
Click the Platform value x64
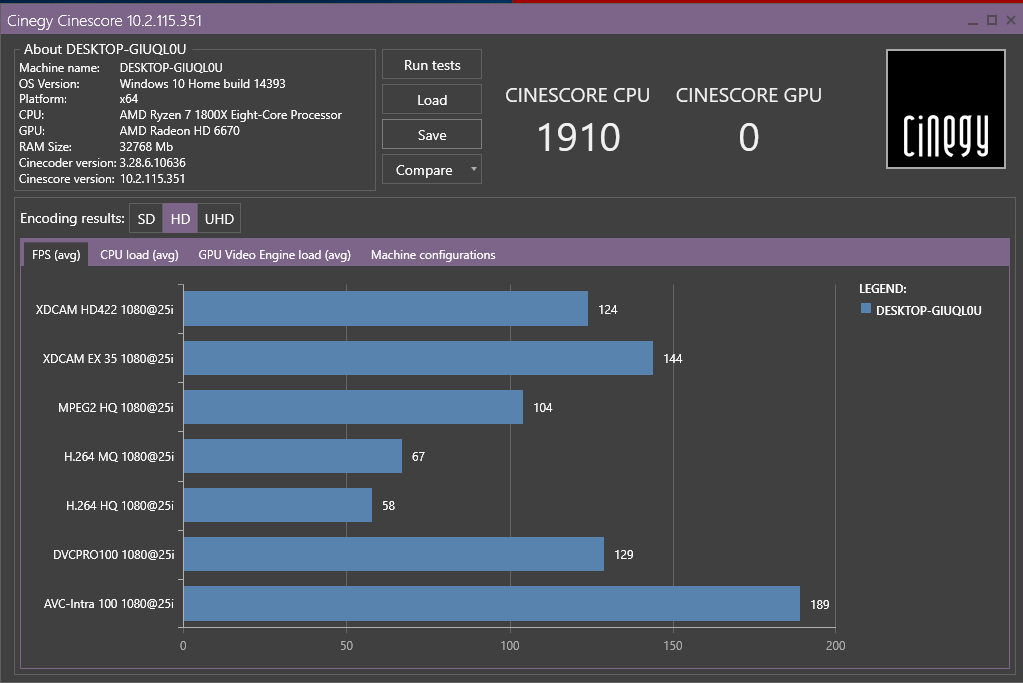[x=129, y=99]
